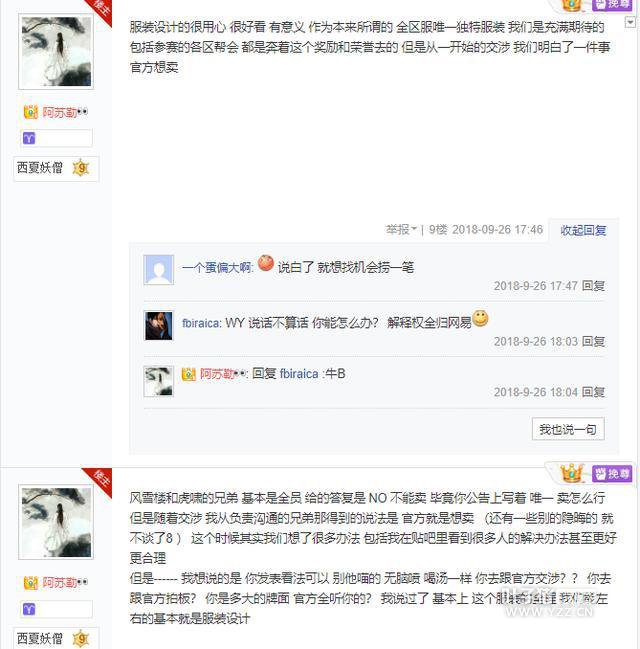This screenshot has height=649, width=640.
Task: Click the 一个蛋偏大啊 username link
Action: [217, 268]
